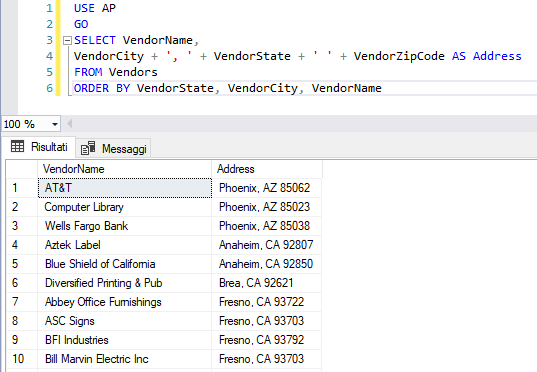Viewport: 537px width, 372px height.
Task: Place cursor on FROM Vendors line
Action: point(116,72)
